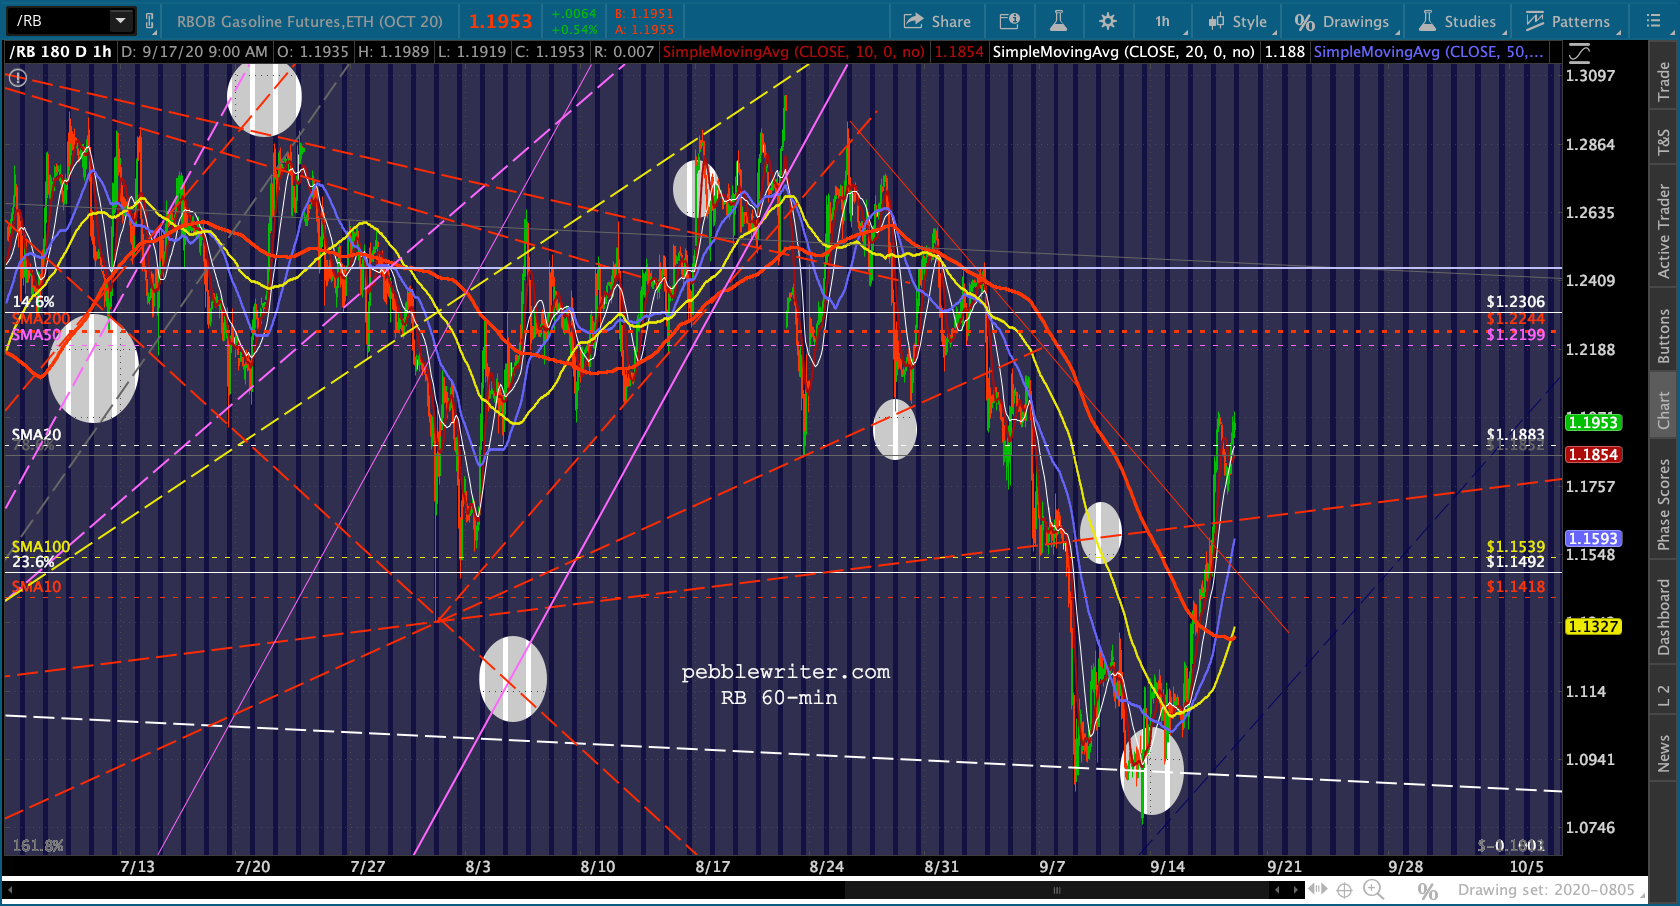Click the symbol link icon beside /RB
This screenshot has height=906, width=1680.
pyautogui.click(x=150, y=21)
